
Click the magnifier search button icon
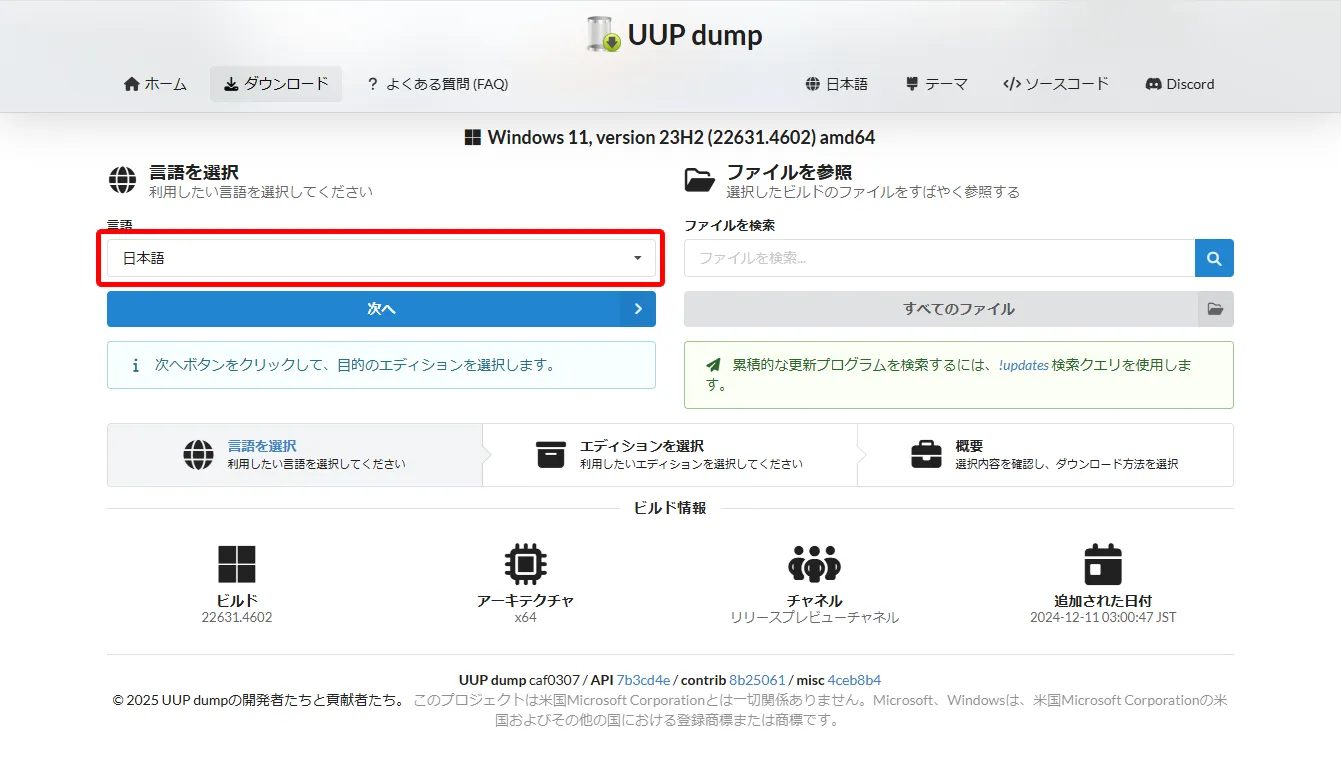point(1214,258)
